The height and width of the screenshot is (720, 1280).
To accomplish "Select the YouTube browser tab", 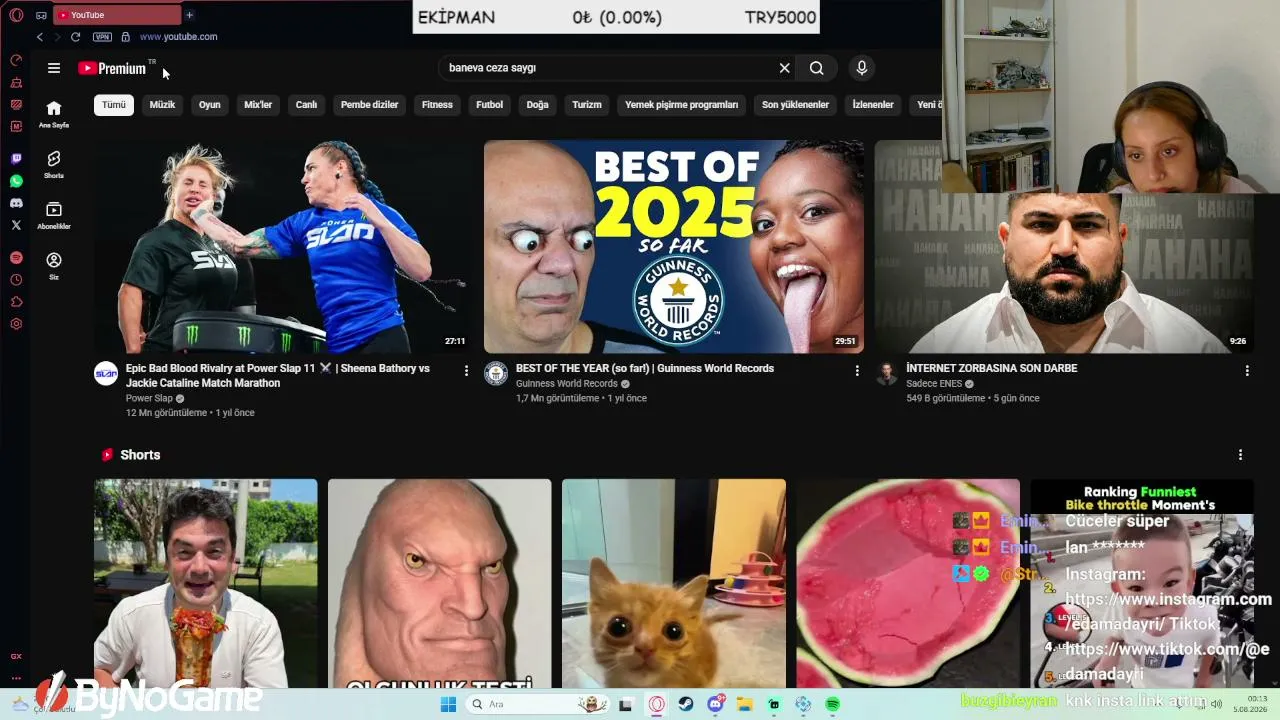I will (x=116, y=15).
